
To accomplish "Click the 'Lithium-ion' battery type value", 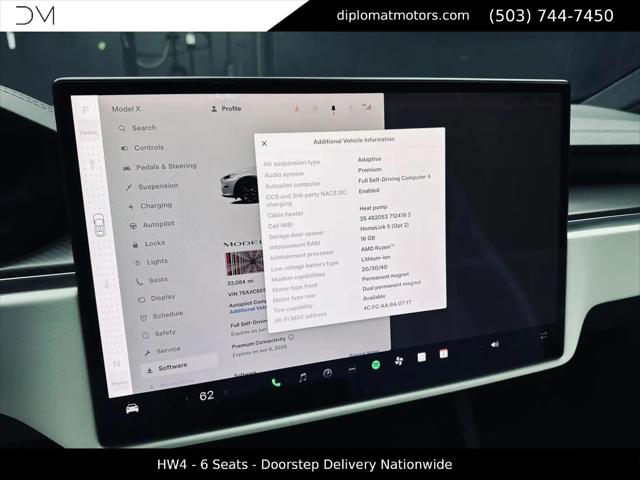I will pyautogui.click(x=376, y=258).
